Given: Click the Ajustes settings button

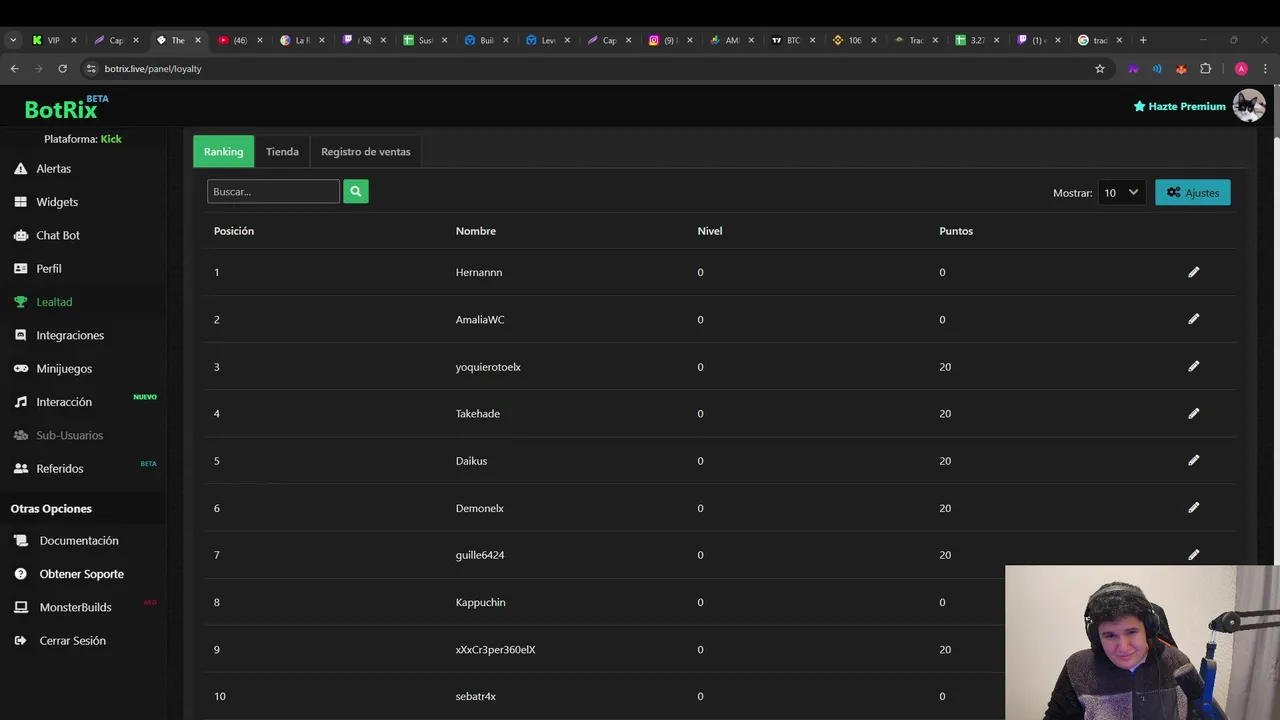Looking at the screenshot, I should point(1193,192).
